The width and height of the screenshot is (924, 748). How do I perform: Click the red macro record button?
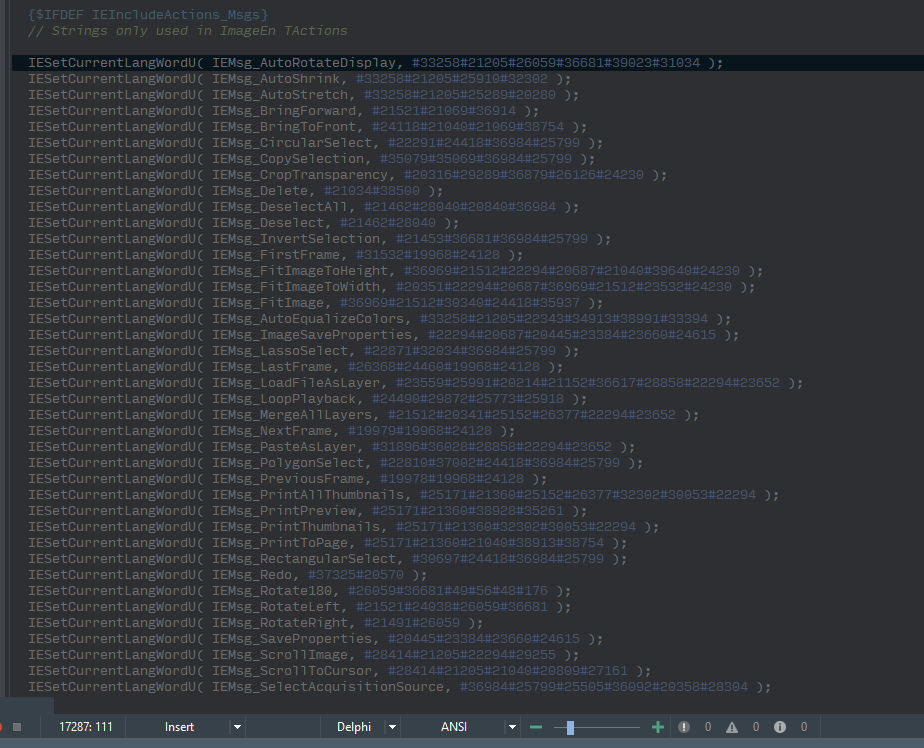click(x=3, y=727)
